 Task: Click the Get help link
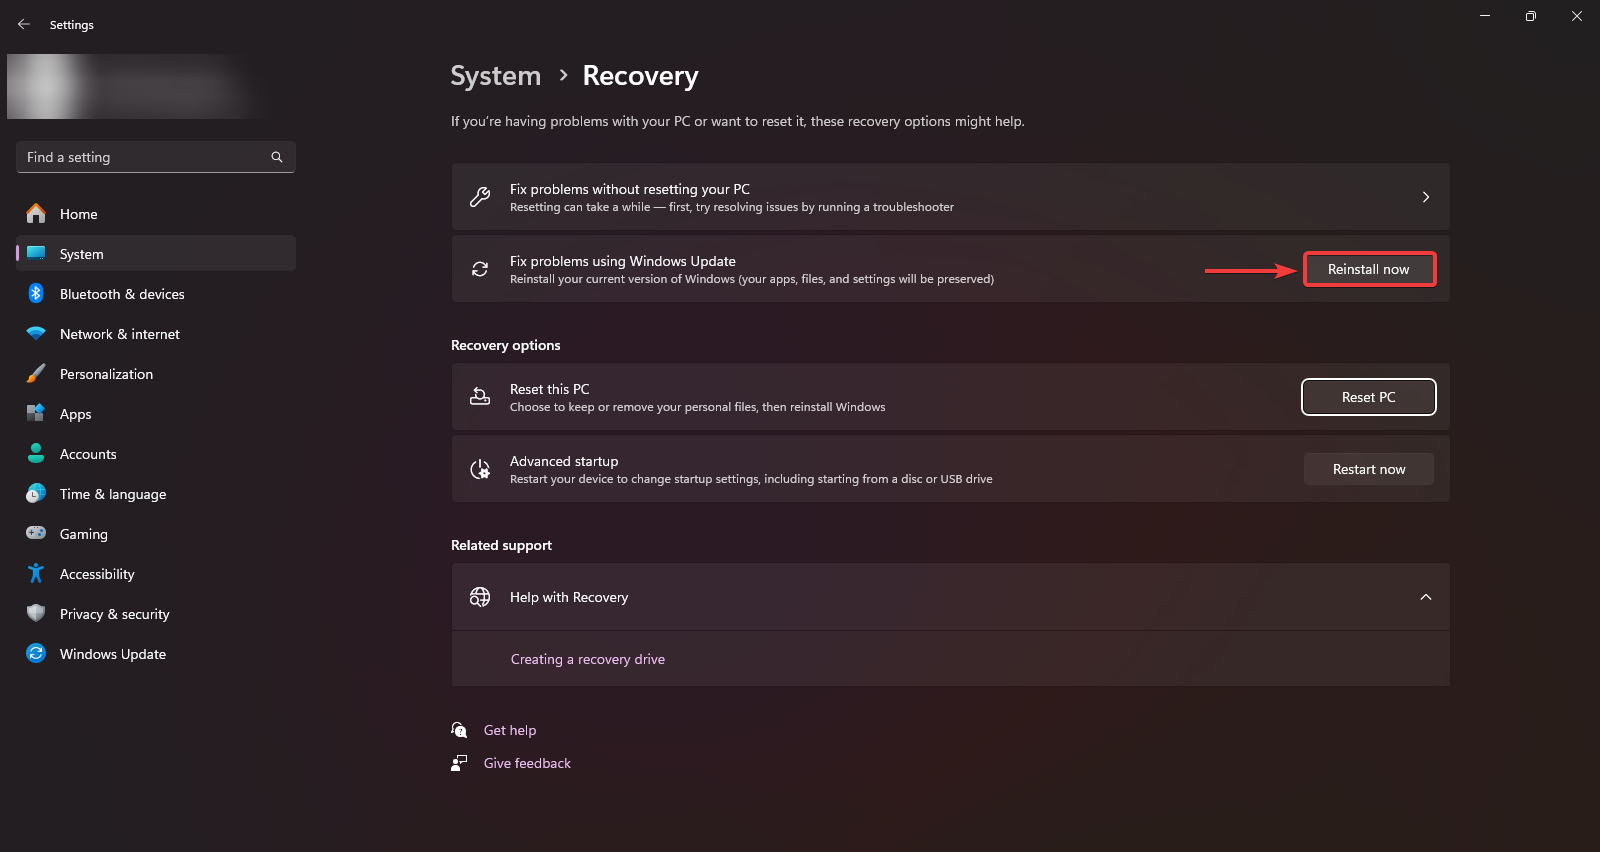coord(510,730)
